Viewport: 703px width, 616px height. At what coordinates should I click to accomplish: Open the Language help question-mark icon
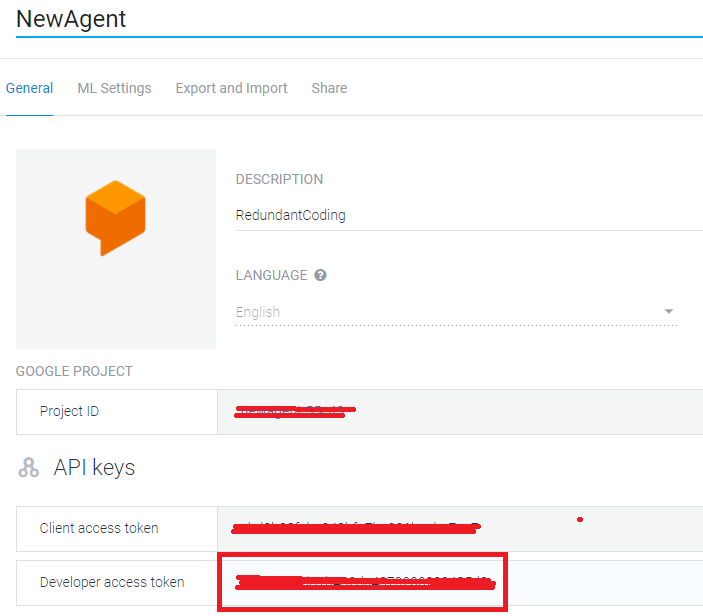(x=320, y=275)
